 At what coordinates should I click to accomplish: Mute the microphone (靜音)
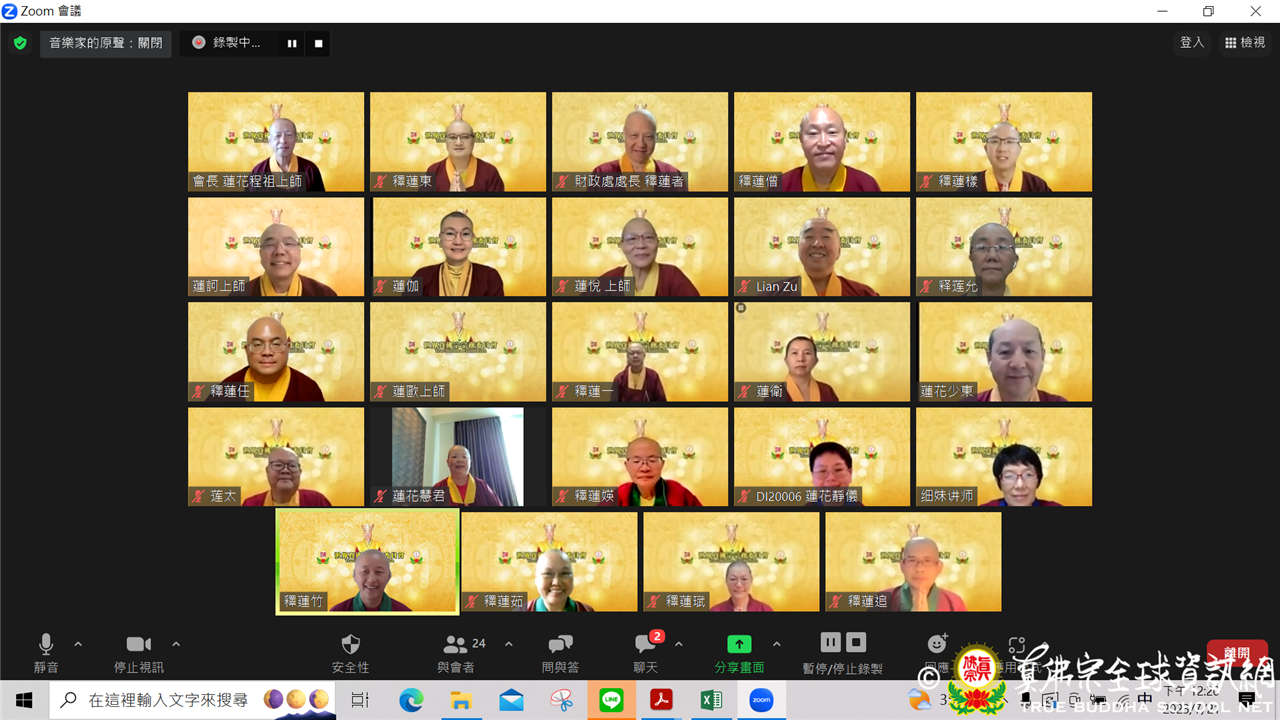[x=46, y=644]
